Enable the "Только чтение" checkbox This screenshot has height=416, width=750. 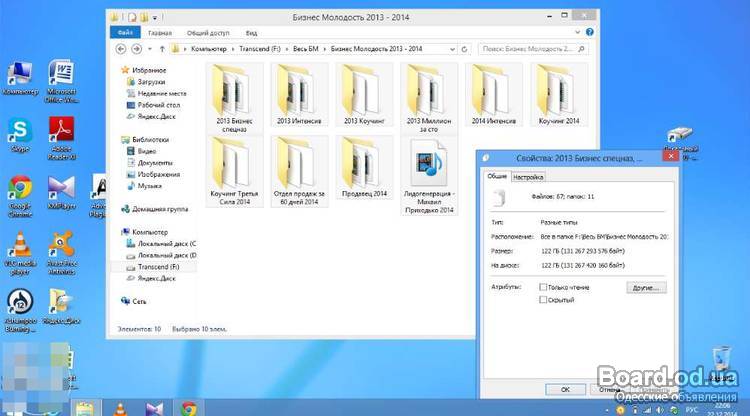pyautogui.click(x=543, y=287)
